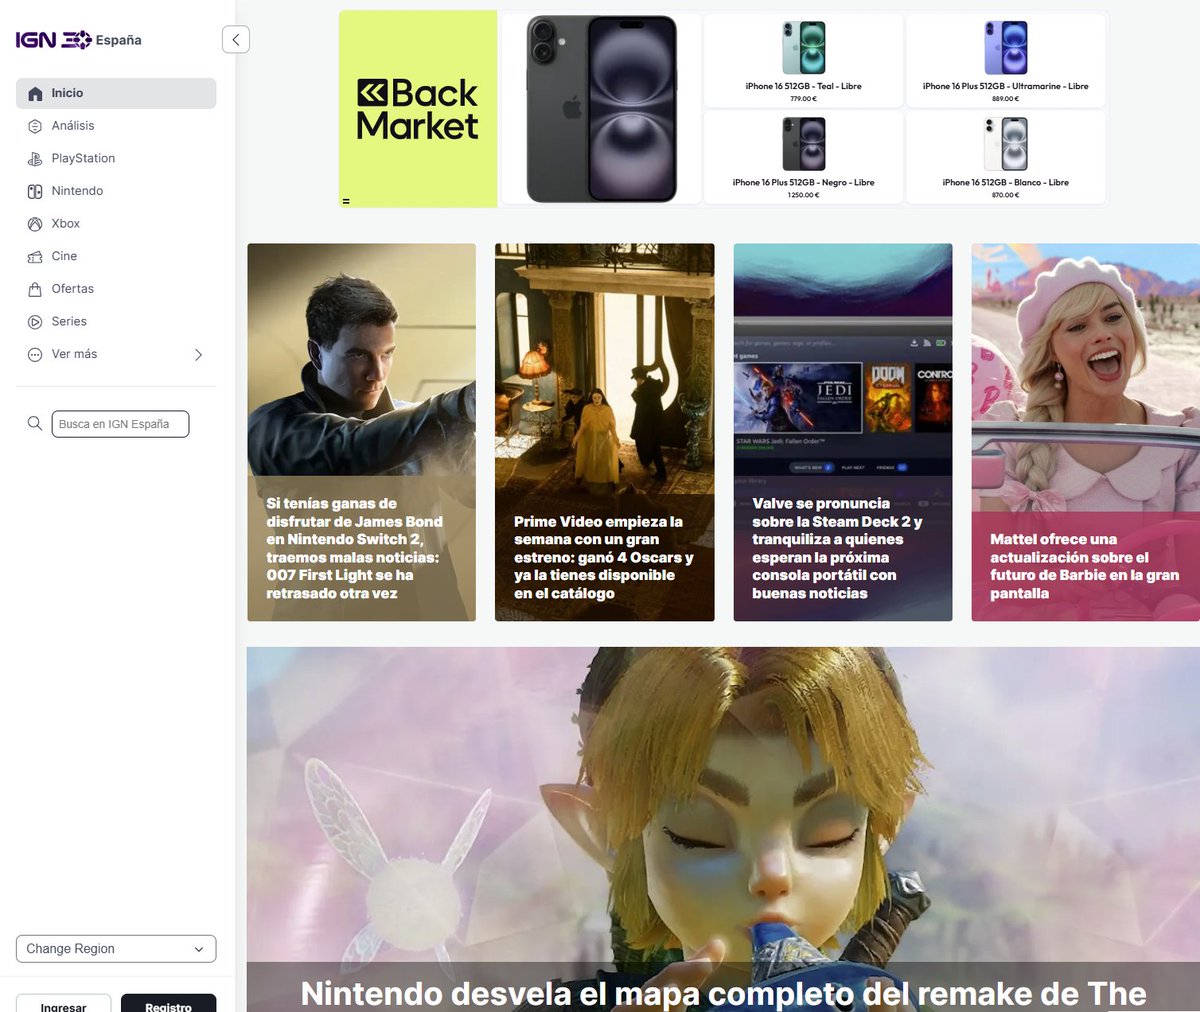
Task: Click the ad choices icon on Back Market ad
Action: click(346, 202)
